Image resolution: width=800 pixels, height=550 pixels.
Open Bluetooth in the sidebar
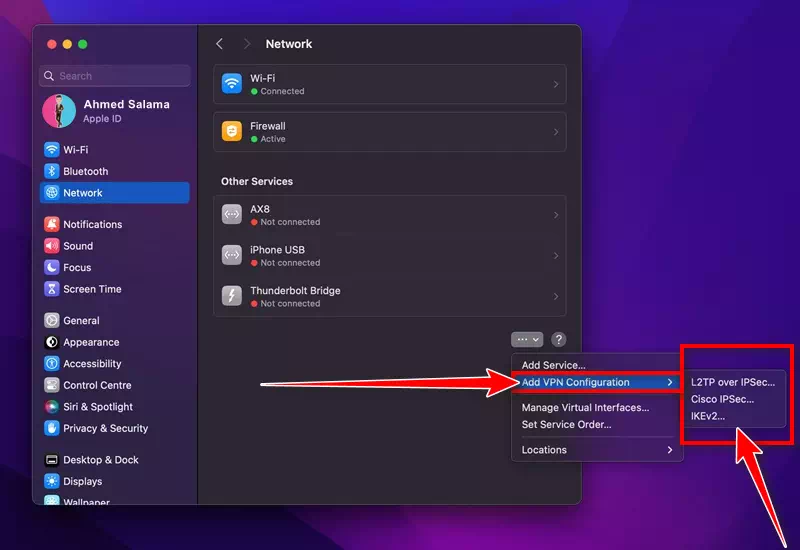(x=114, y=171)
